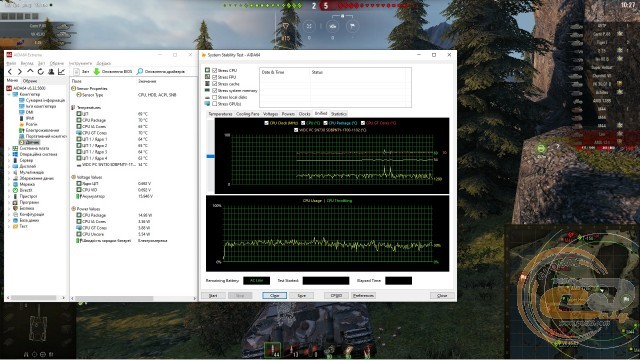Viewport: 640px width, 360px height.
Task: Open the user/manage report icon
Action: (x=51, y=72)
